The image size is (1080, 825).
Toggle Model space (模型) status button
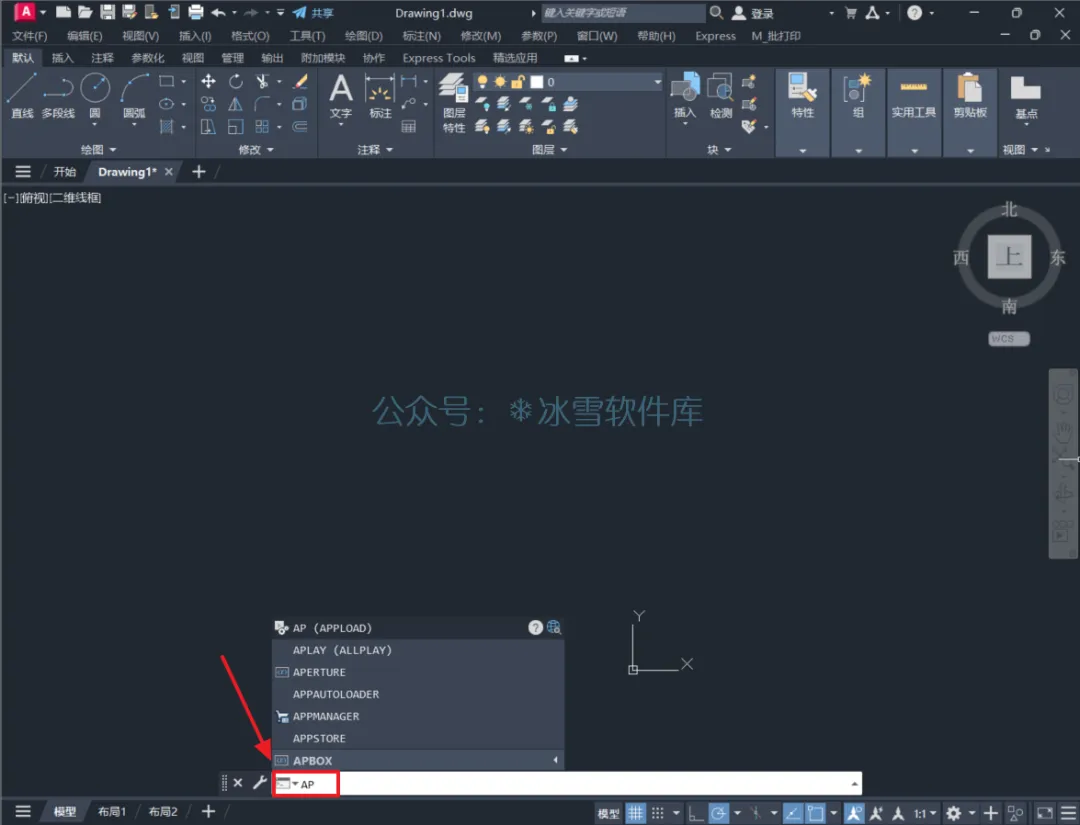pos(608,813)
